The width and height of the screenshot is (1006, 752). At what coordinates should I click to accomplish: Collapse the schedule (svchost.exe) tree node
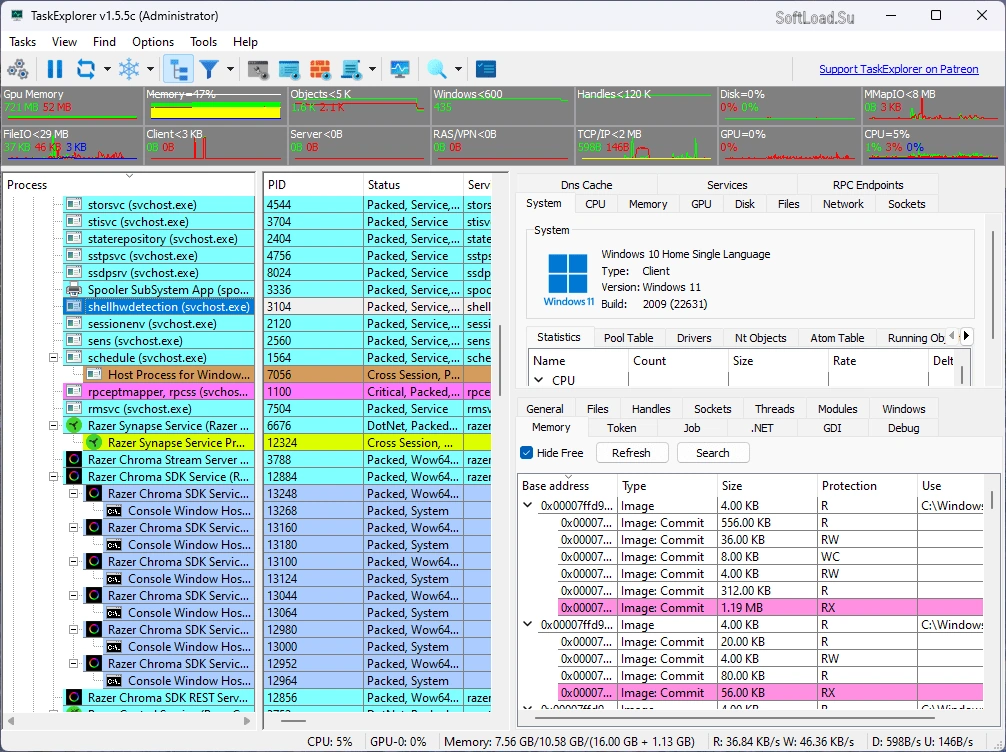click(54, 357)
